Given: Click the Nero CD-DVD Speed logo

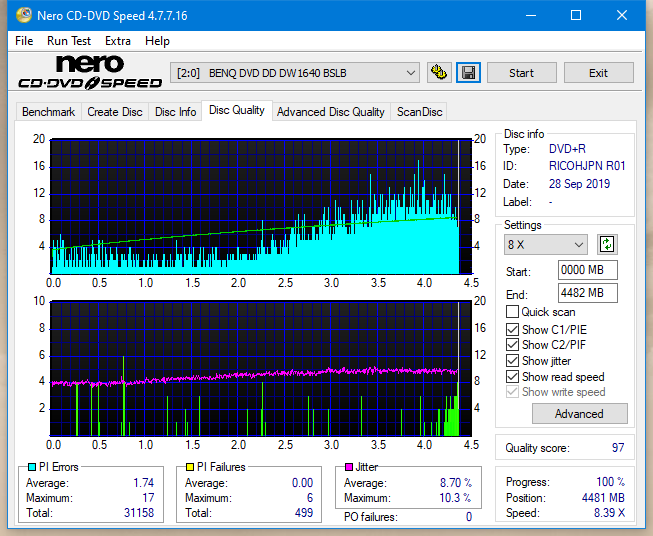Looking at the screenshot, I should pos(90,72).
